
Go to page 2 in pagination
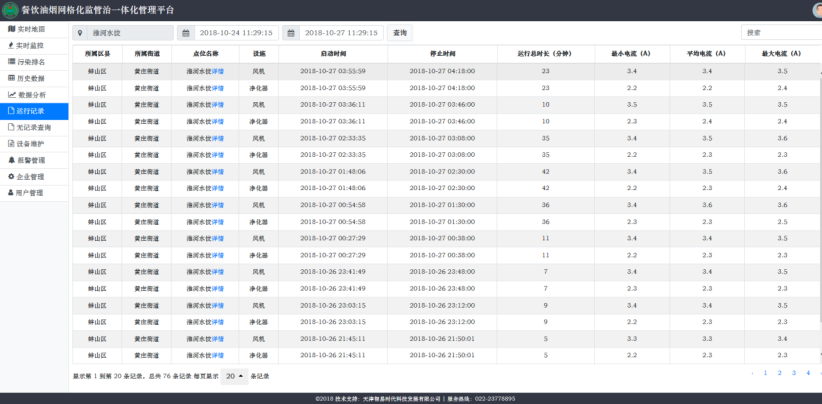click(779, 373)
